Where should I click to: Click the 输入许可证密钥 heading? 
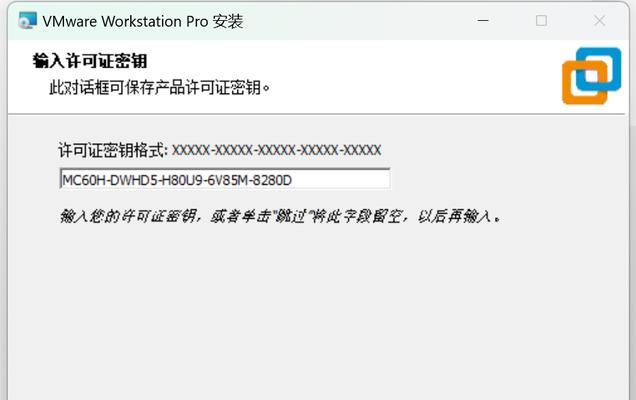pyautogui.click(x=90, y=61)
